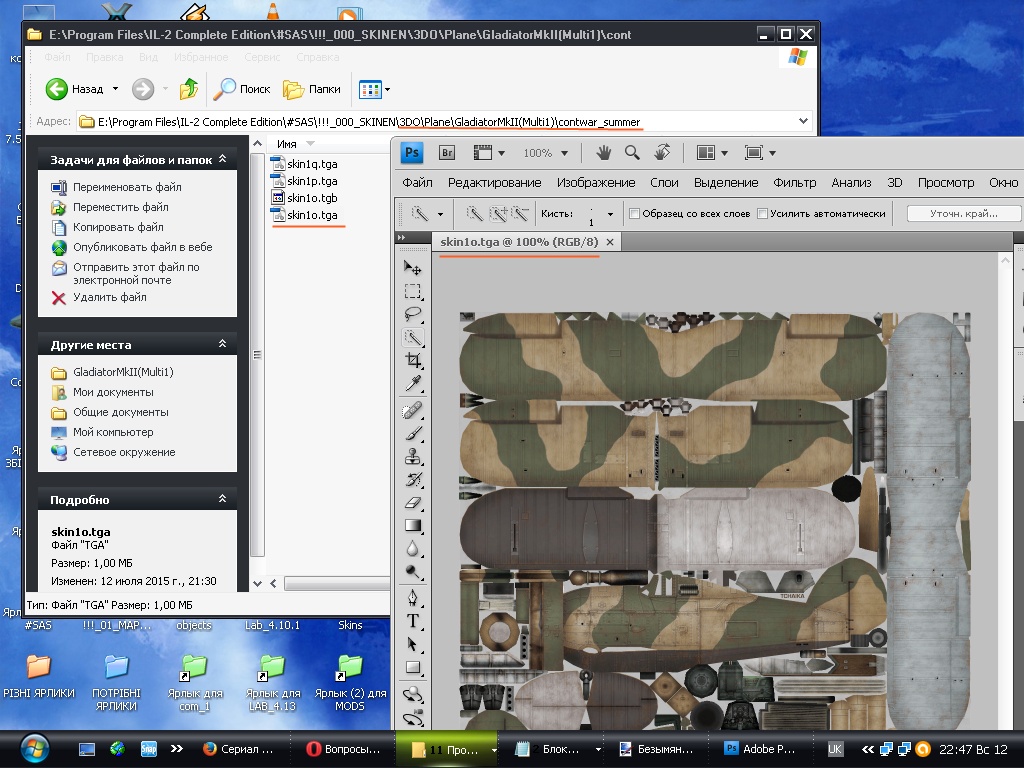Toggle 'Усилить автоматически' checkbox

pyautogui.click(x=763, y=214)
